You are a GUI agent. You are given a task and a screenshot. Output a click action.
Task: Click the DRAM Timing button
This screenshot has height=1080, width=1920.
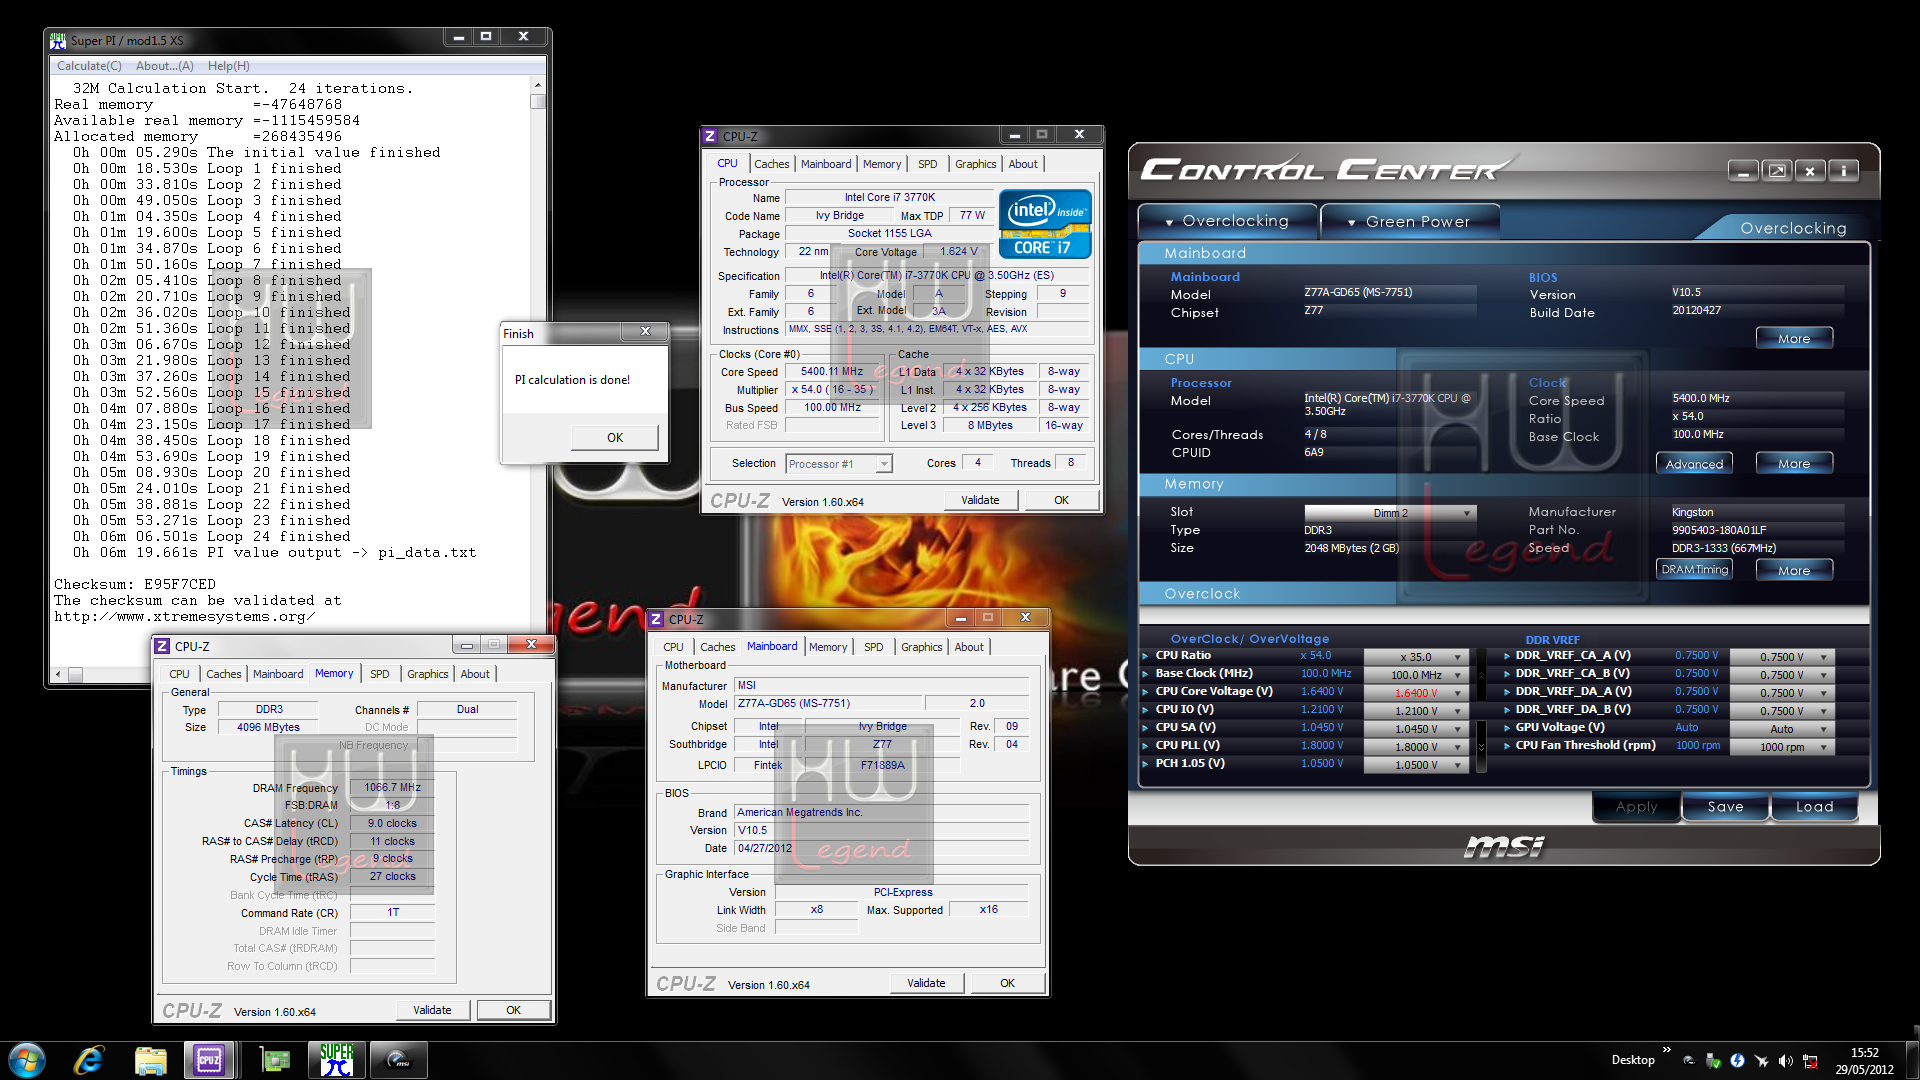coord(1694,570)
